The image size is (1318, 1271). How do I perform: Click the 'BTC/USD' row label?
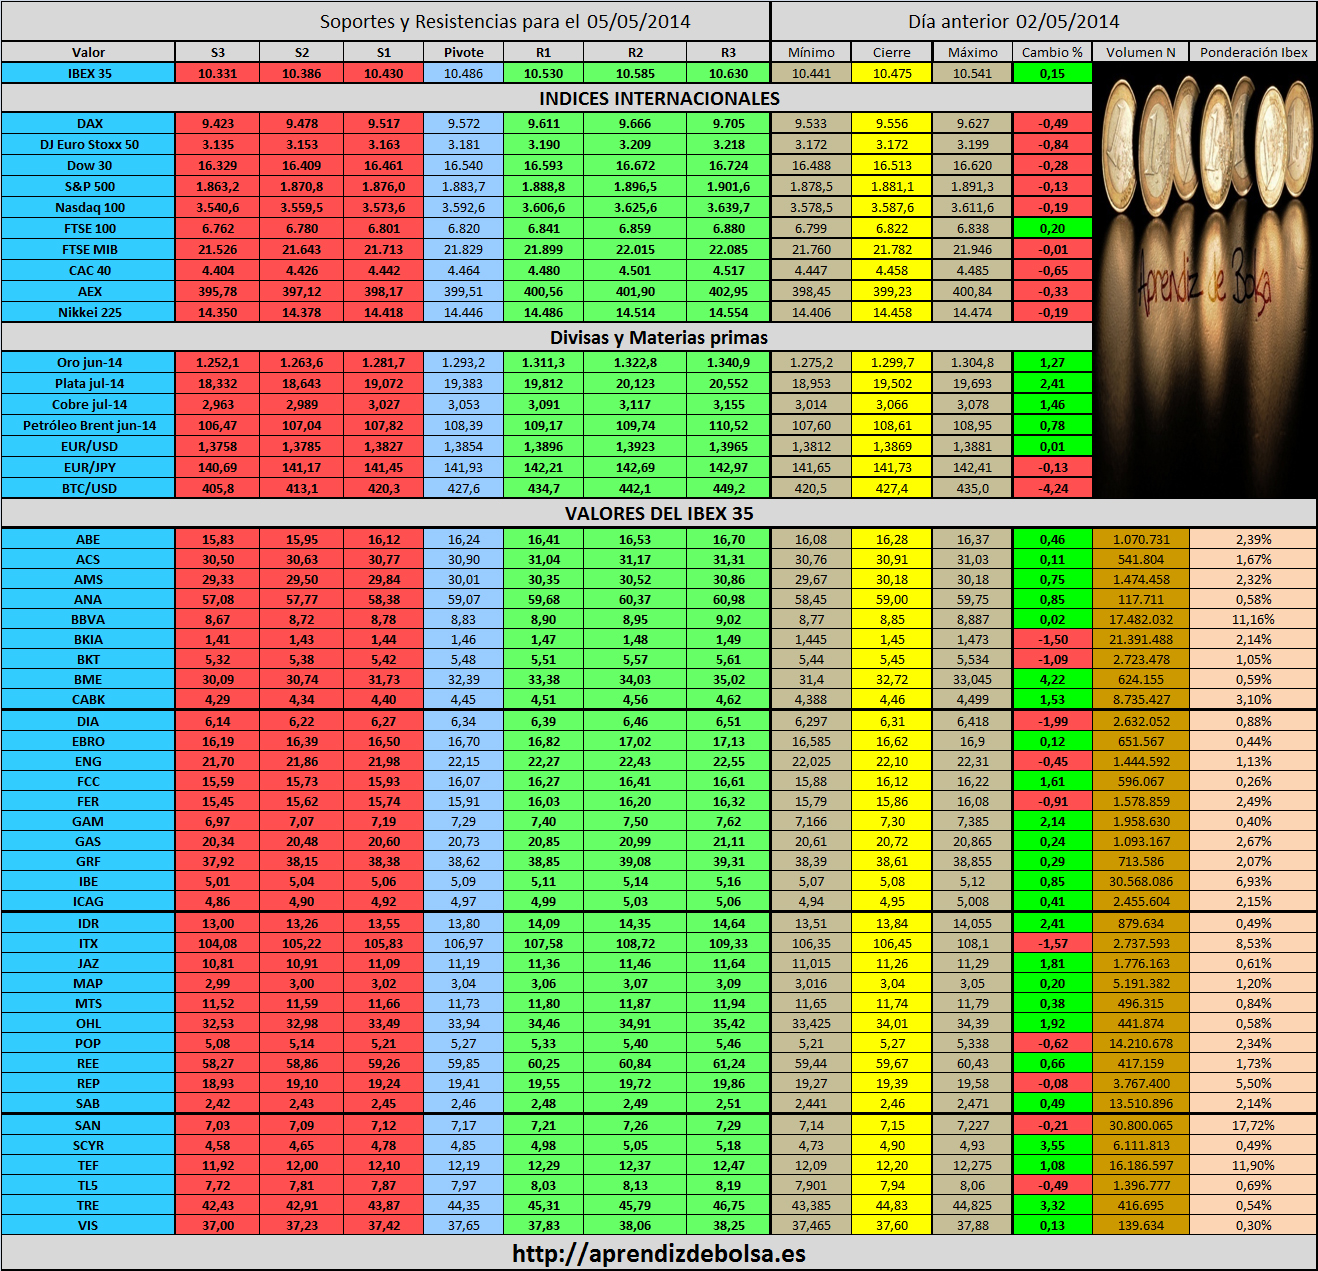(x=88, y=488)
